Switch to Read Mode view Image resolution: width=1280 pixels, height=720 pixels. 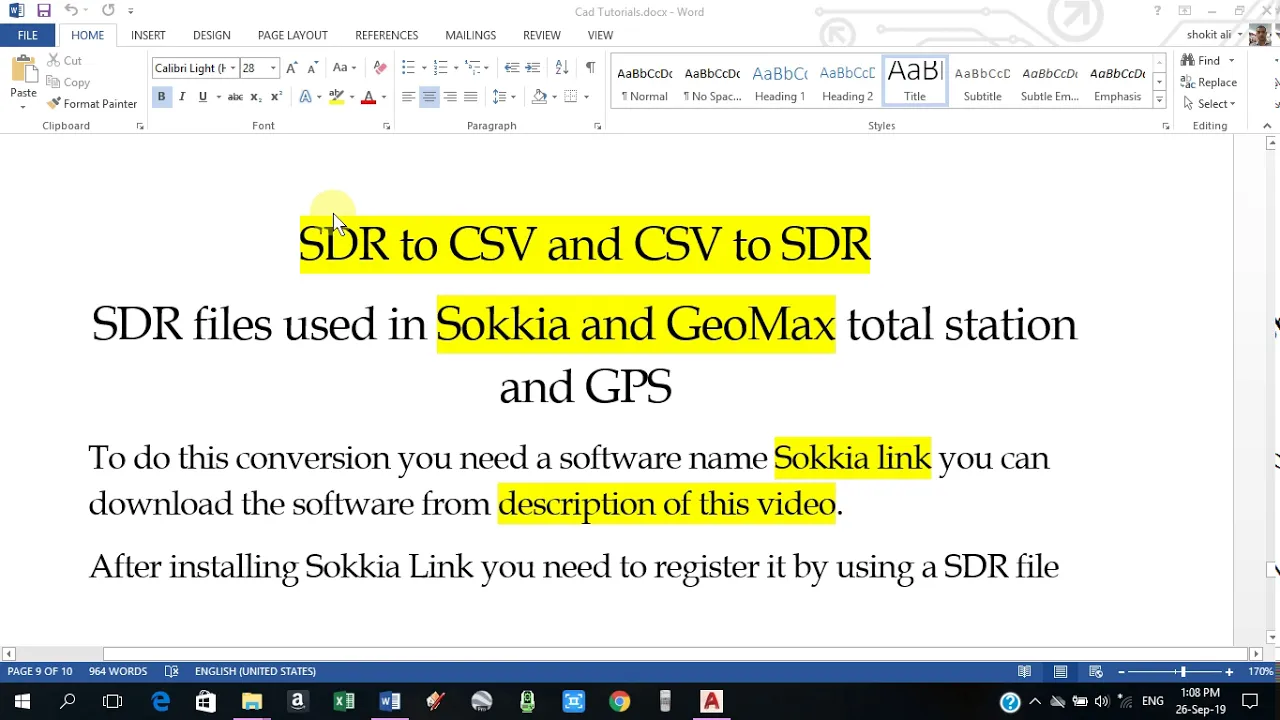click(x=1024, y=671)
